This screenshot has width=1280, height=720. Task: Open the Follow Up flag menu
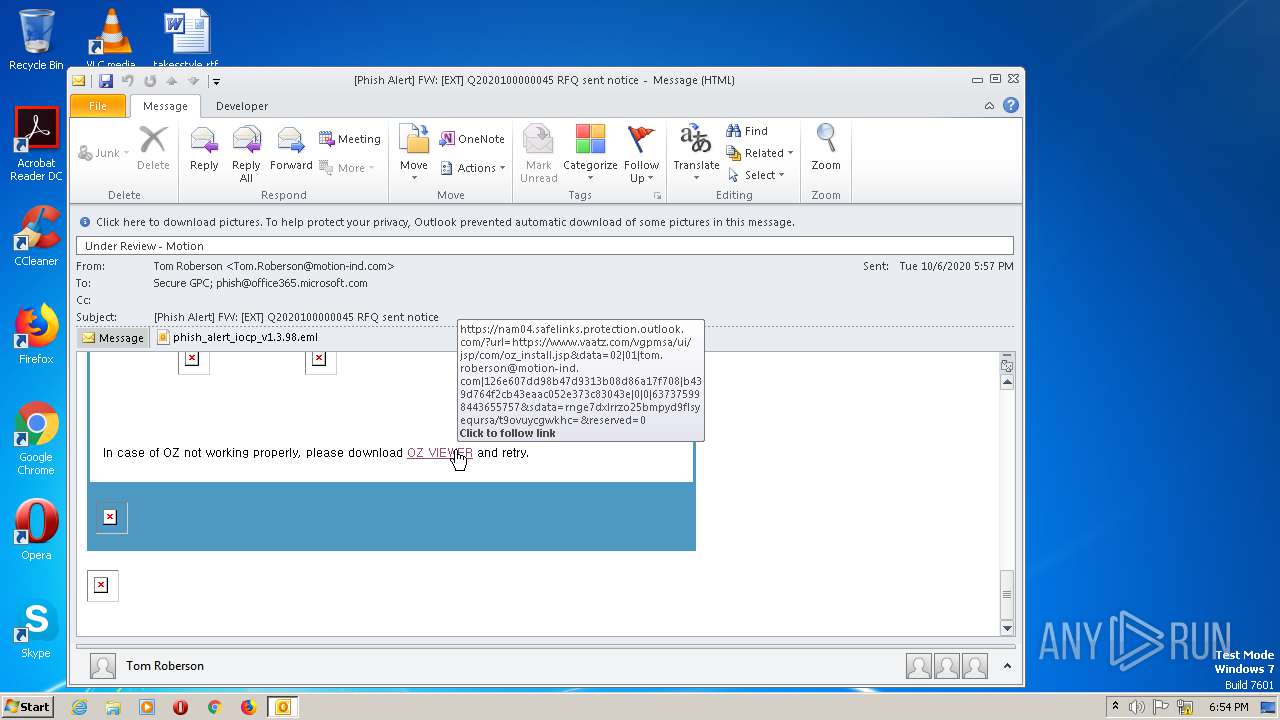[x=641, y=154]
